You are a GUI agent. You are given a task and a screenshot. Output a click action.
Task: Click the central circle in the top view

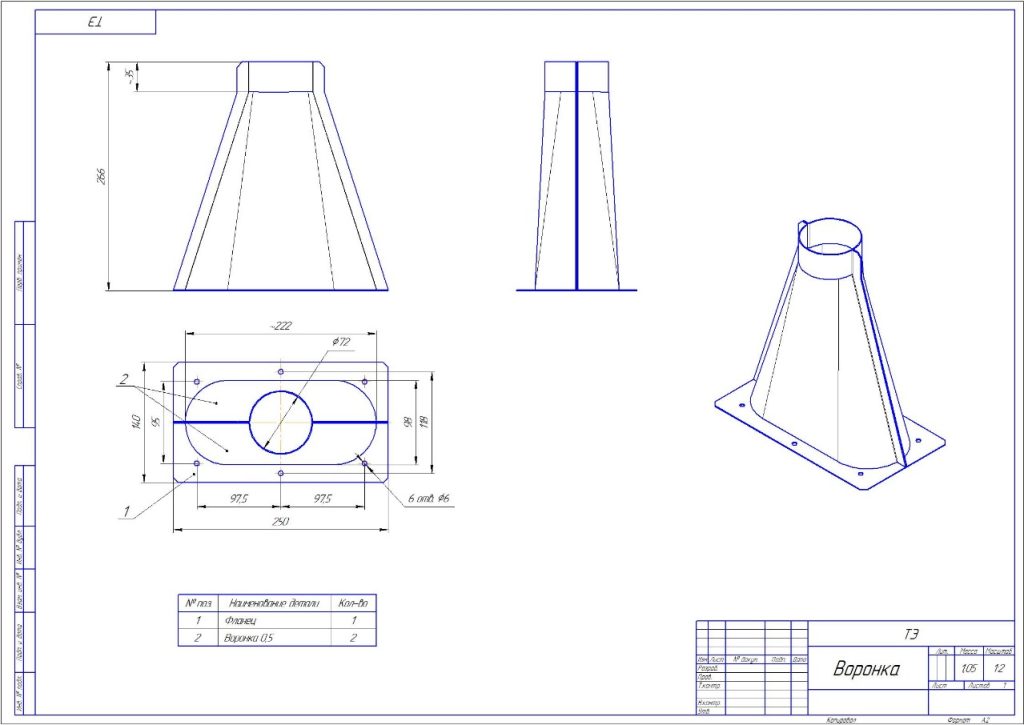(x=281, y=421)
